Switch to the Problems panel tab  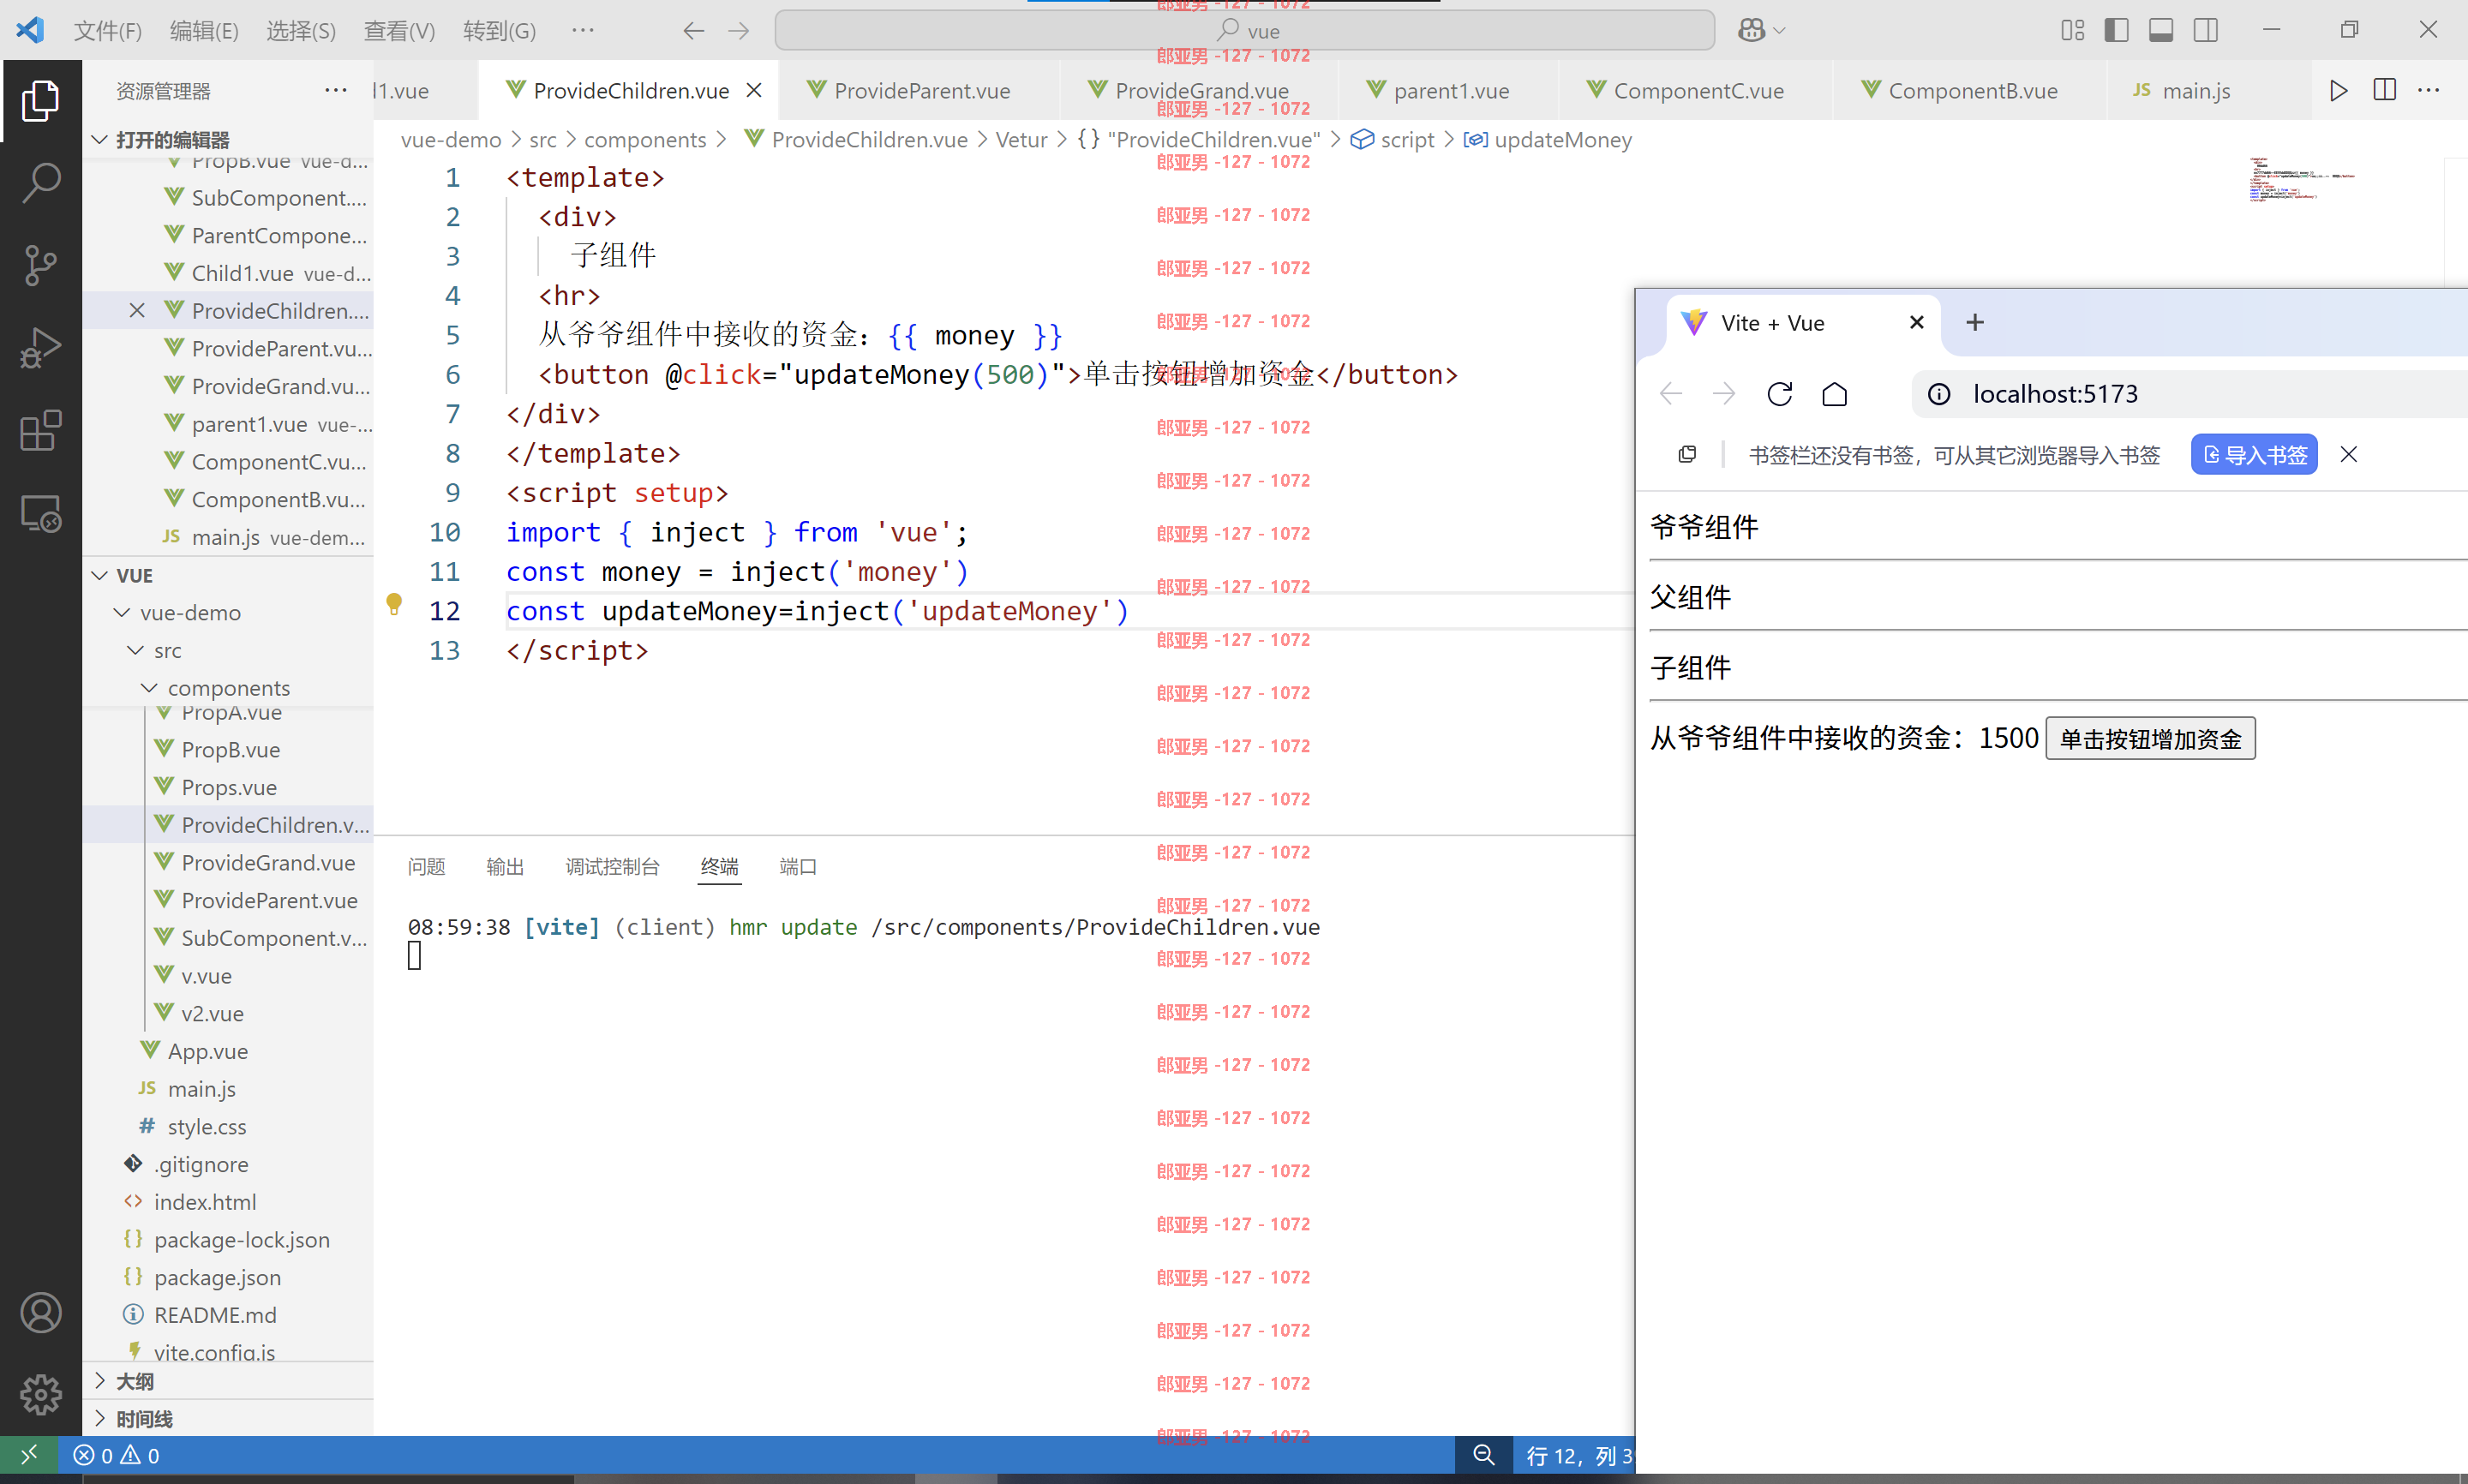[427, 866]
